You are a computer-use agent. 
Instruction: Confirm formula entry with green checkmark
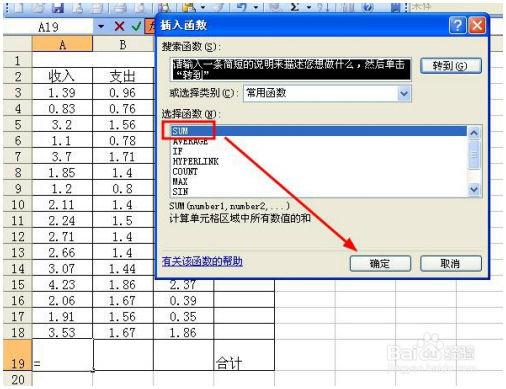coord(136,26)
